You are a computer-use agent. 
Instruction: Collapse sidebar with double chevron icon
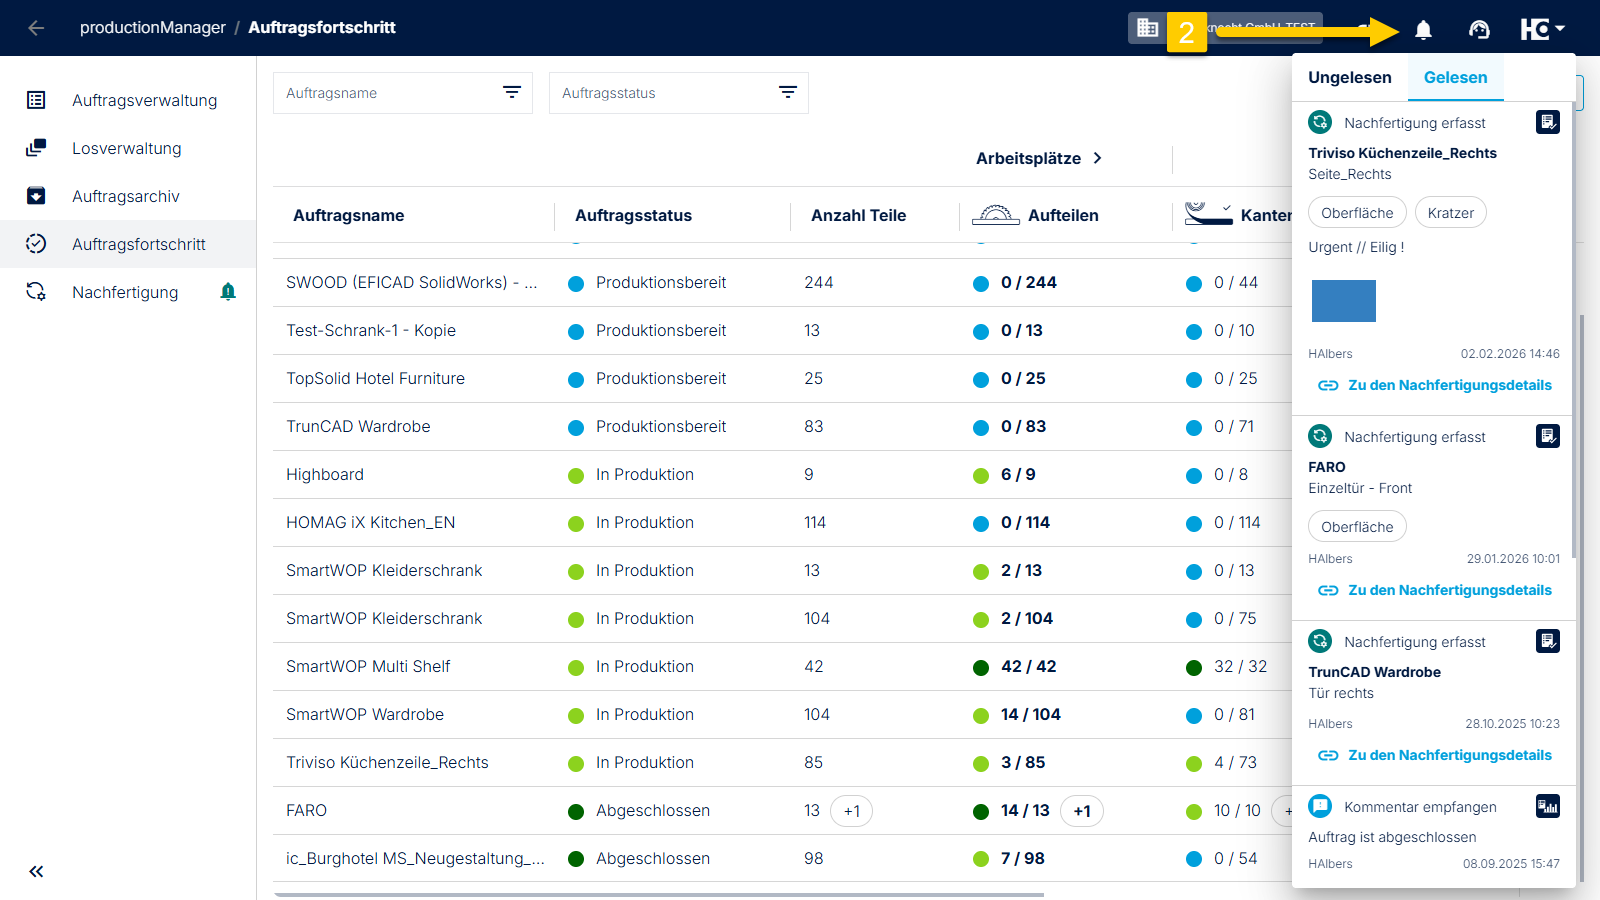(x=36, y=871)
